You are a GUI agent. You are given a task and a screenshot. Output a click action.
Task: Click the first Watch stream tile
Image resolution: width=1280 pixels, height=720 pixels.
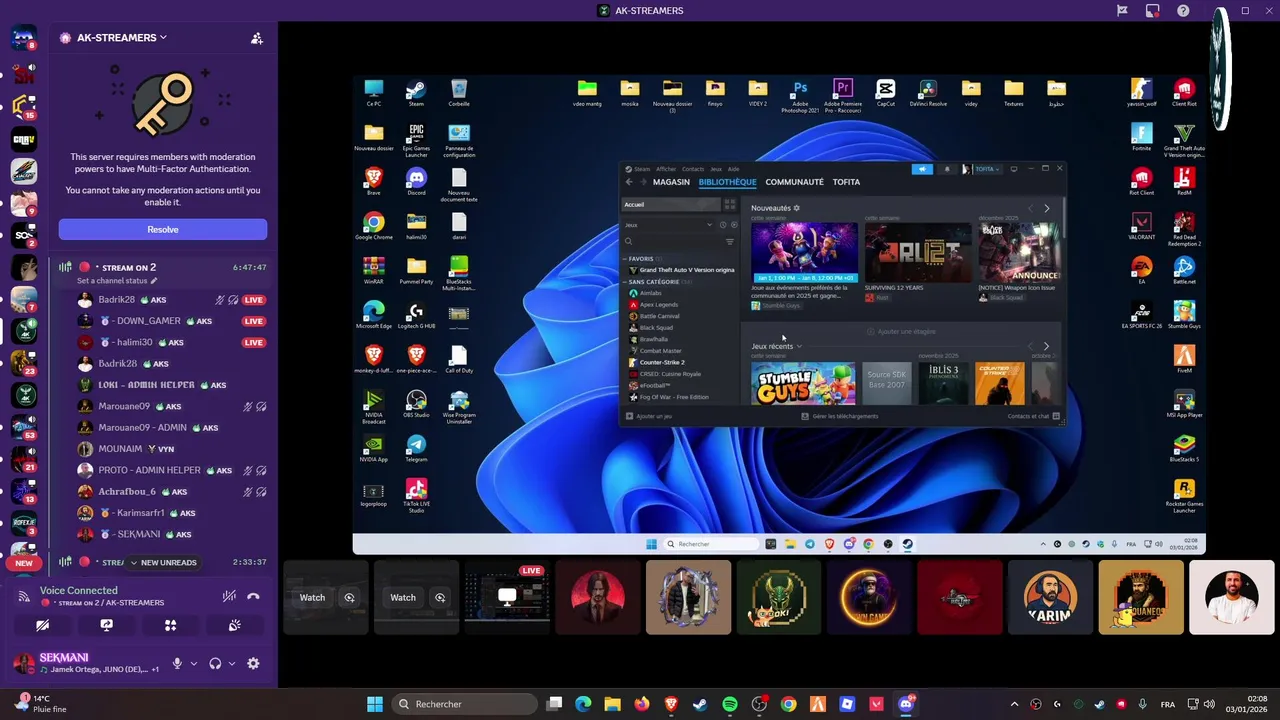(x=312, y=597)
